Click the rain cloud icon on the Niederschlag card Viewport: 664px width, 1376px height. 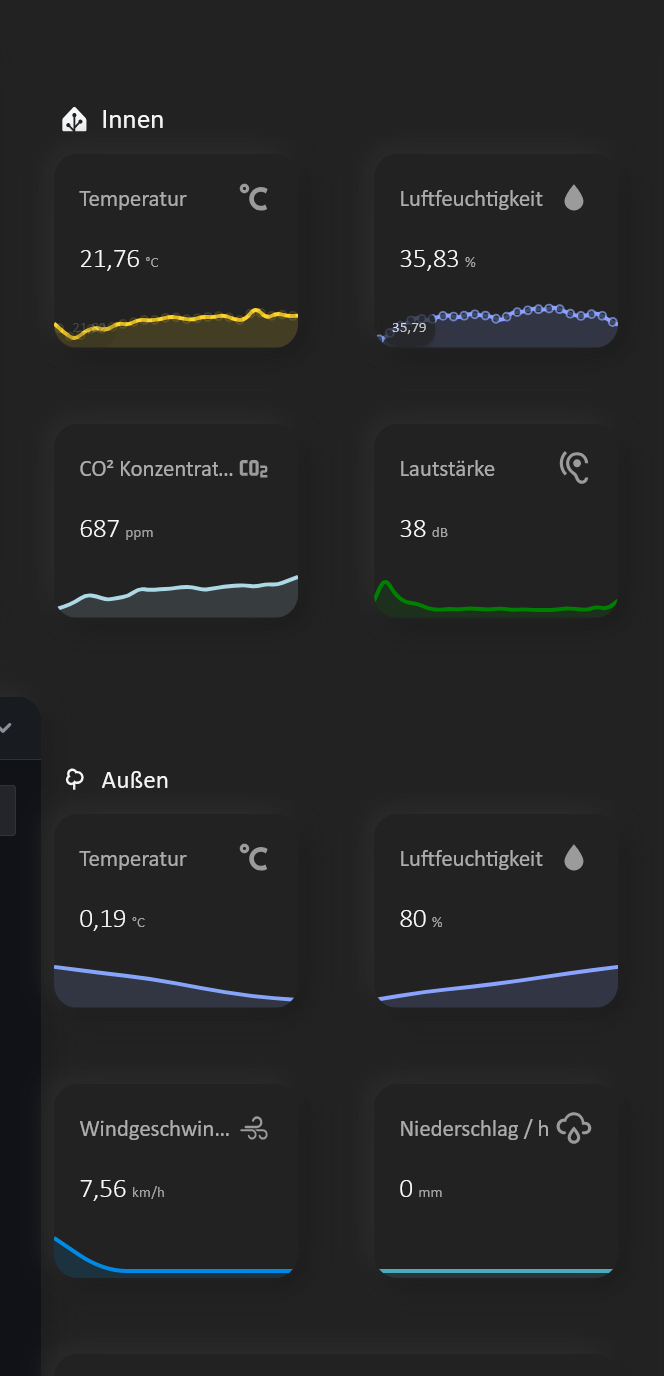pos(574,1128)
